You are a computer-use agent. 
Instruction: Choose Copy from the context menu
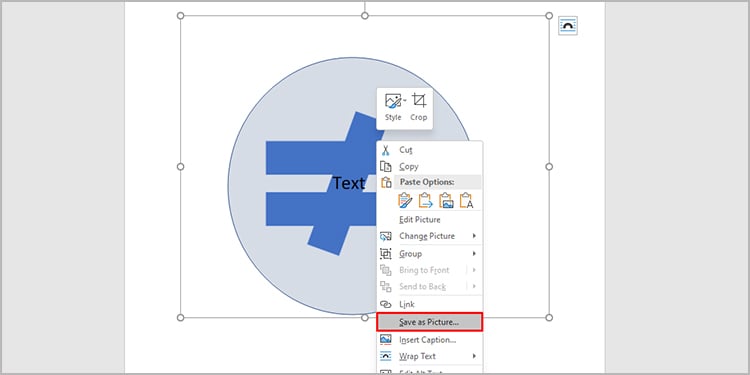click(430, 166)
